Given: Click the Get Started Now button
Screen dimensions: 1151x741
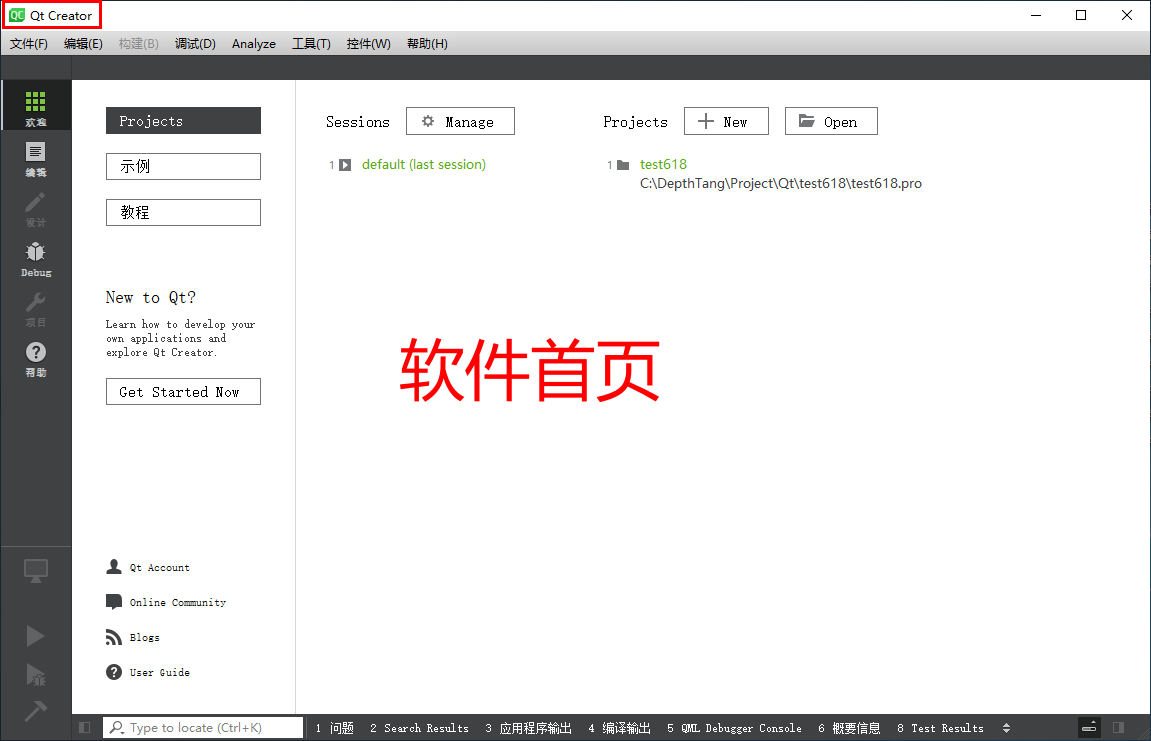Looking at the screenshot, I should (x=184, y=391).
